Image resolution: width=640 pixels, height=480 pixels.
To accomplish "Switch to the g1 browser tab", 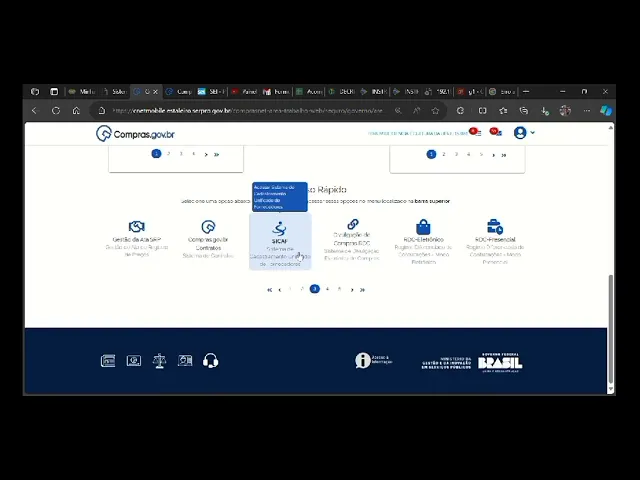I will [470, 92].
